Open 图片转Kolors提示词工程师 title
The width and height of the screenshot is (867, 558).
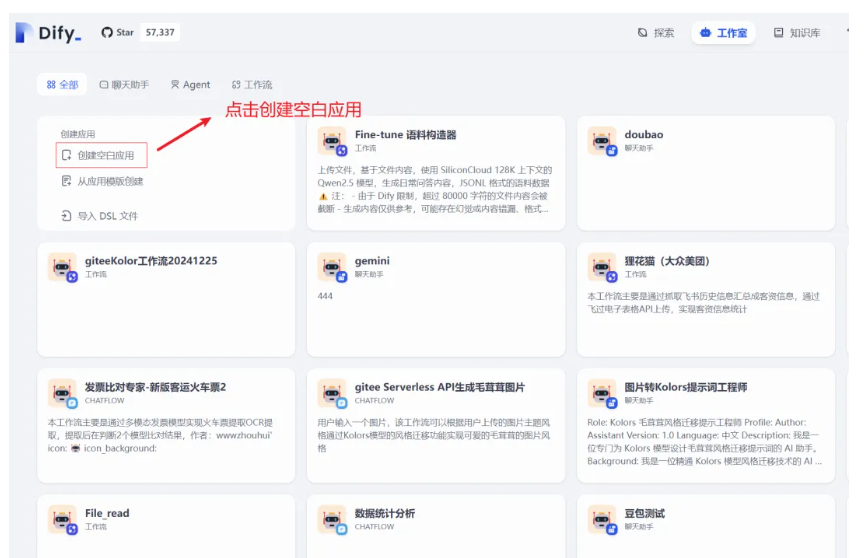pos(686,387)
